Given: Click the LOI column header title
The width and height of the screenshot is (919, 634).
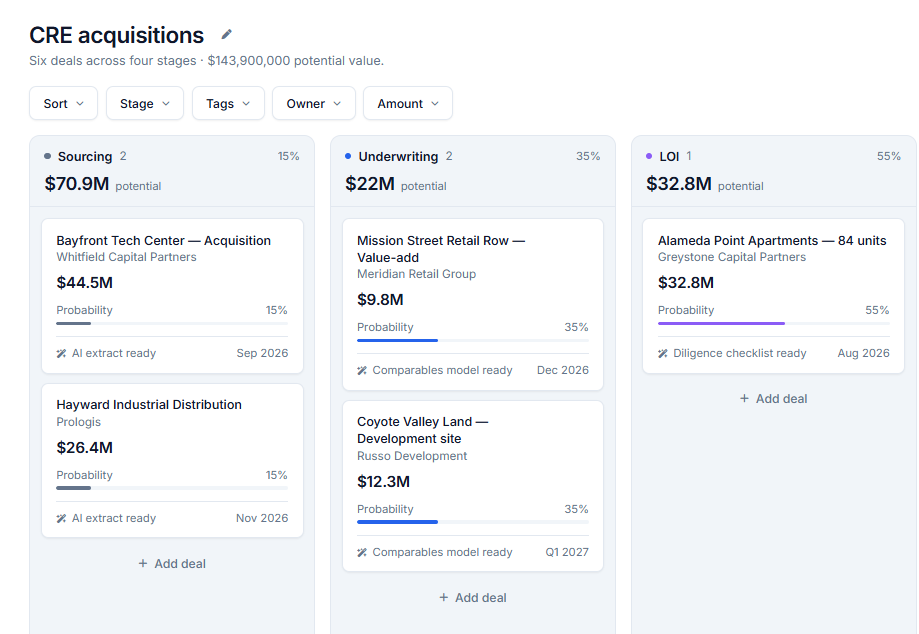Looking at the screenshot, I should point(669,156).
